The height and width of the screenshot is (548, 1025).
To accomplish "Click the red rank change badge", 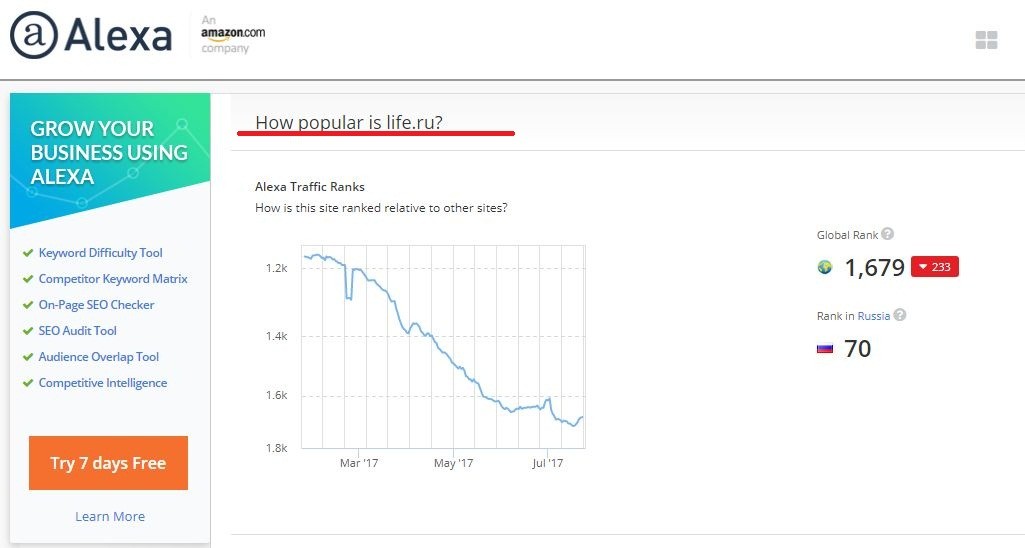I will 935,267.
